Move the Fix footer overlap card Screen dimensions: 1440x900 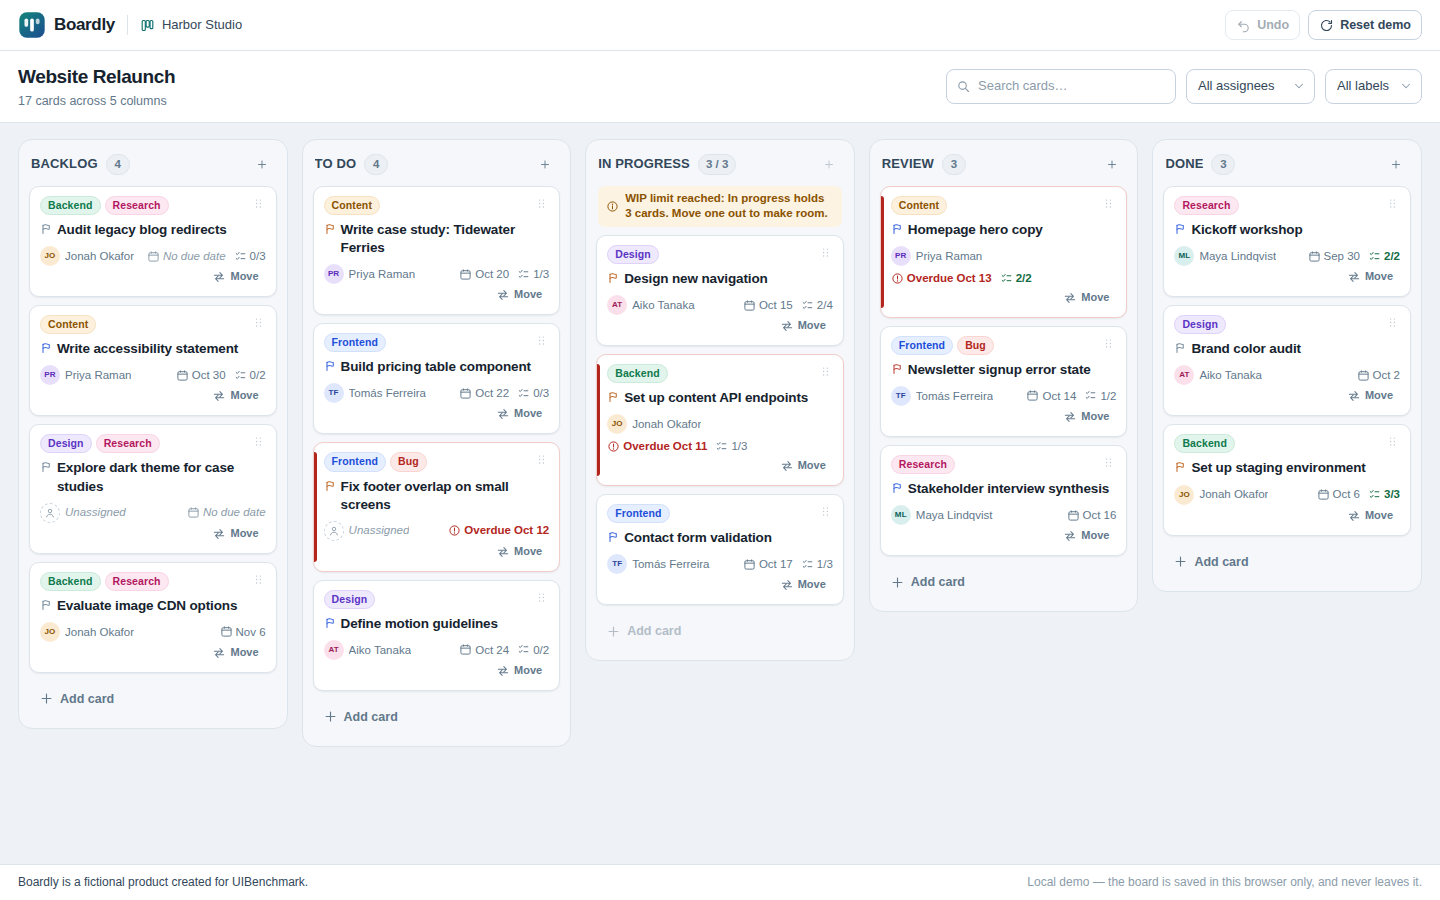(x=520, y=552)
